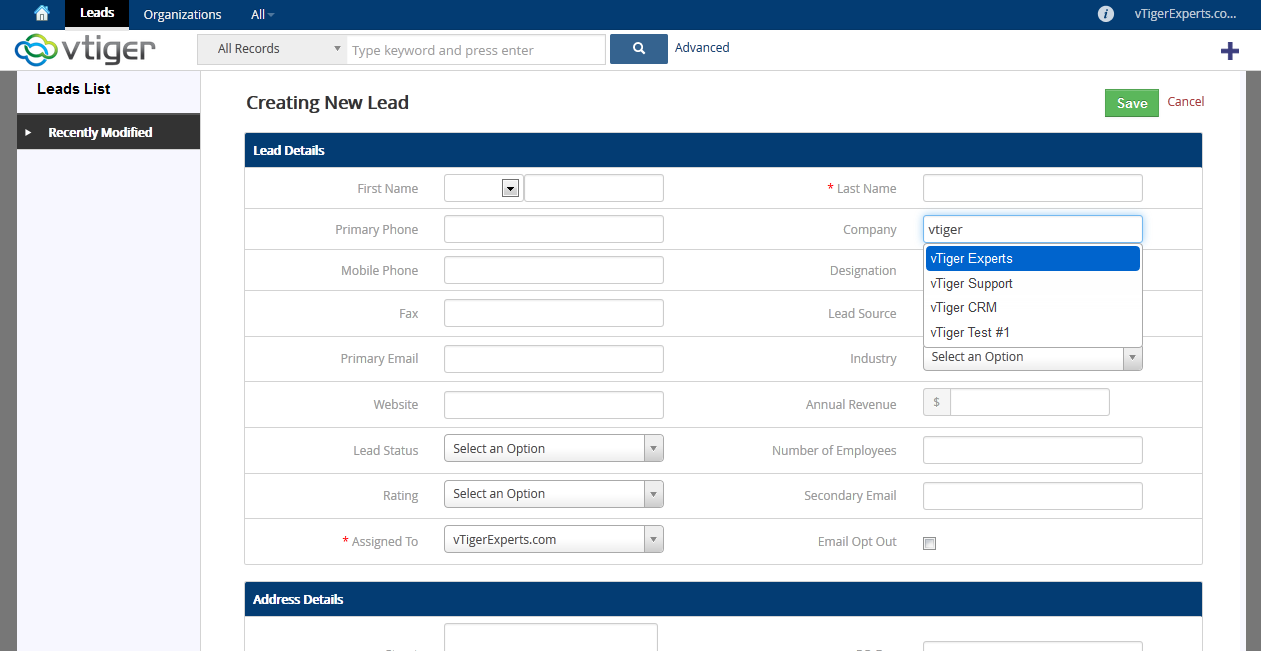Click the Annual Revenue field
The image size is (1261, 651).
[1029, 402]
